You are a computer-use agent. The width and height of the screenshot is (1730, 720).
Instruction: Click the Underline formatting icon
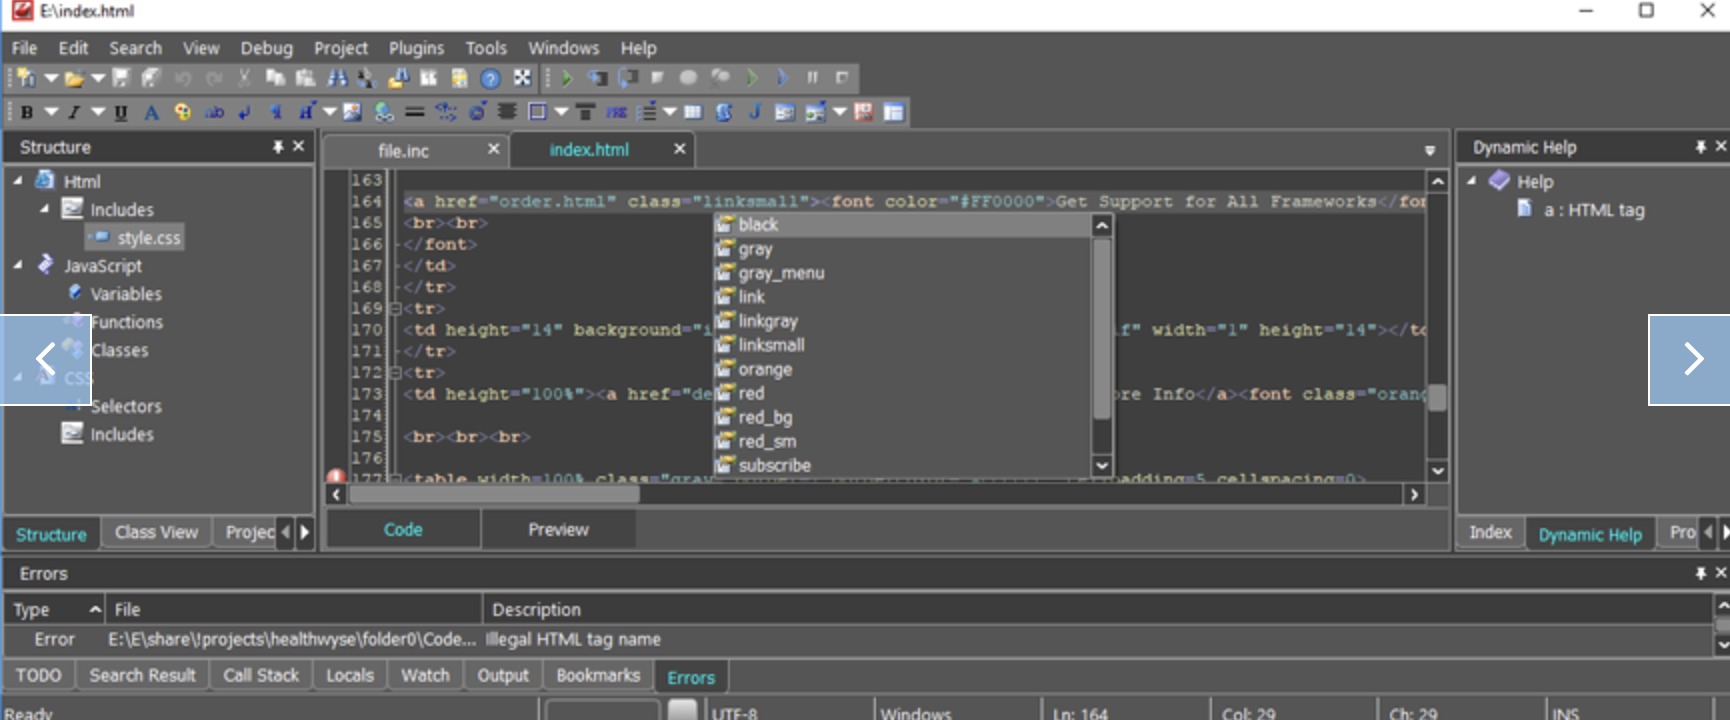(x=121, y=112)
